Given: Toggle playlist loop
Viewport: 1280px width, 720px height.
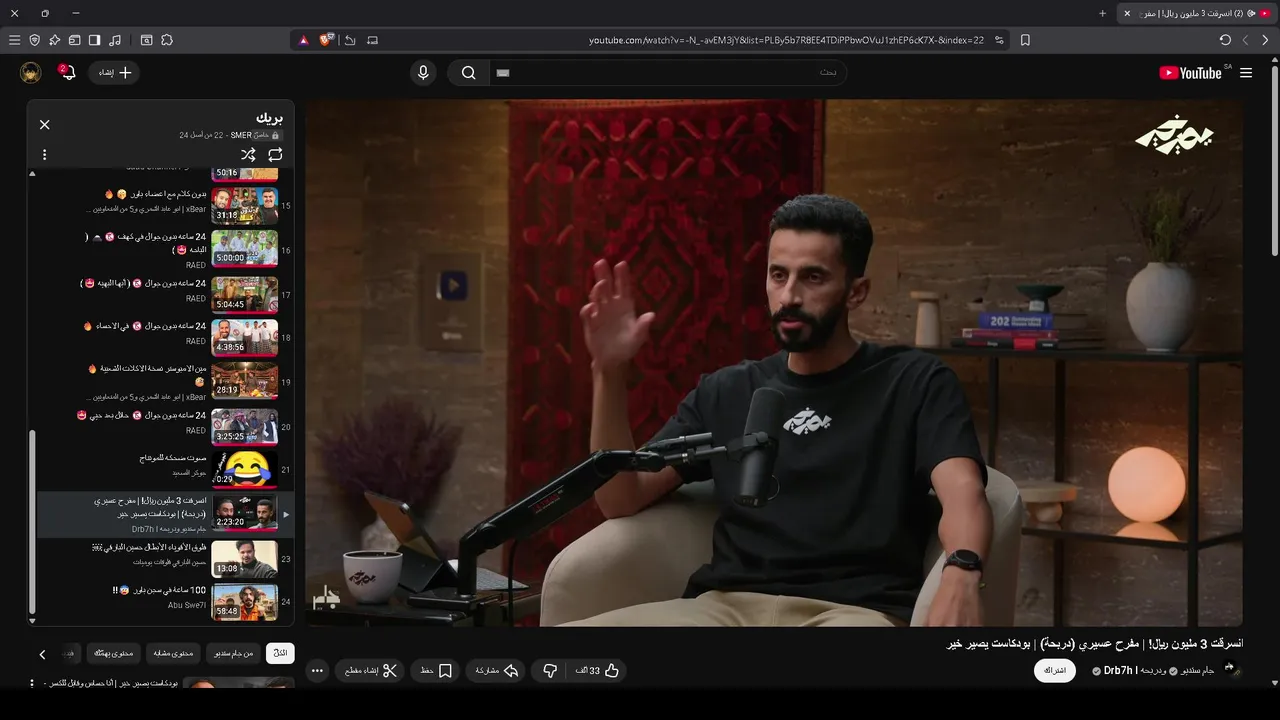Looking at the screenshot, I should click(275, 155).
